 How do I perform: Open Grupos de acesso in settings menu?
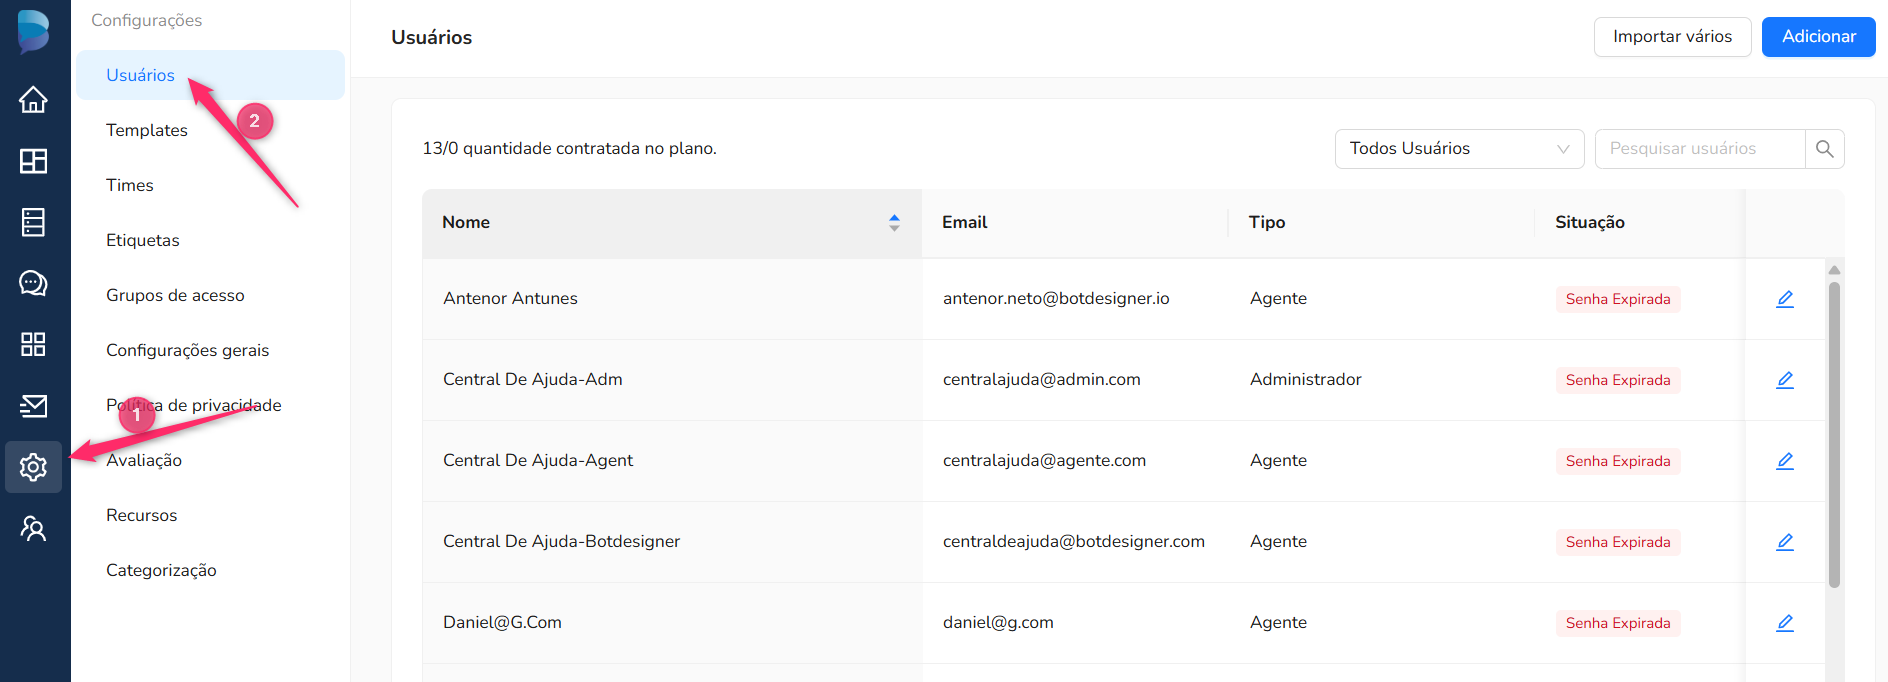pos(175,295)
